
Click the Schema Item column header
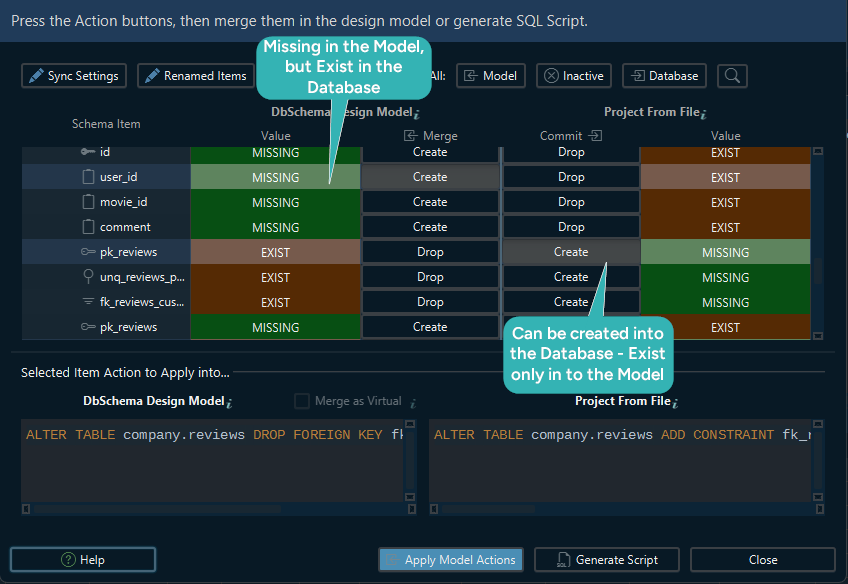(106, 124)
